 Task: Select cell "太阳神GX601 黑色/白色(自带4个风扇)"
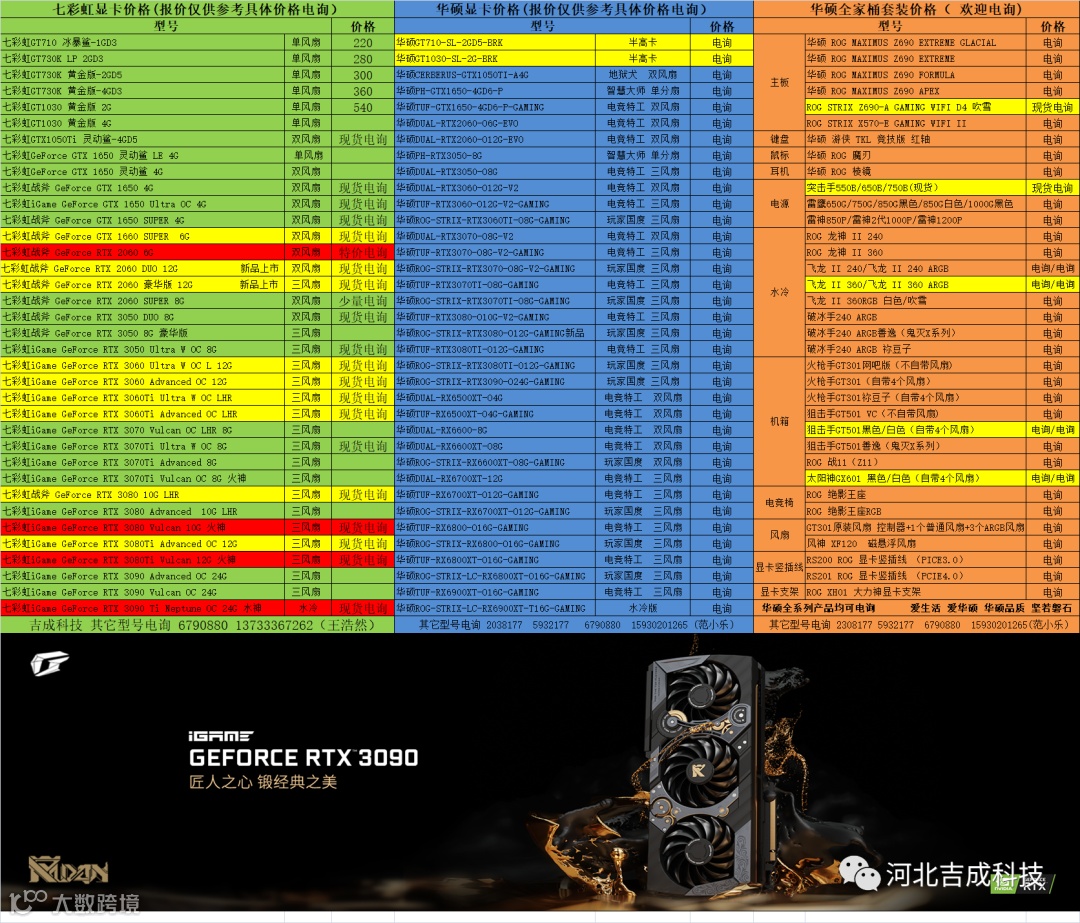click(915, 478)
